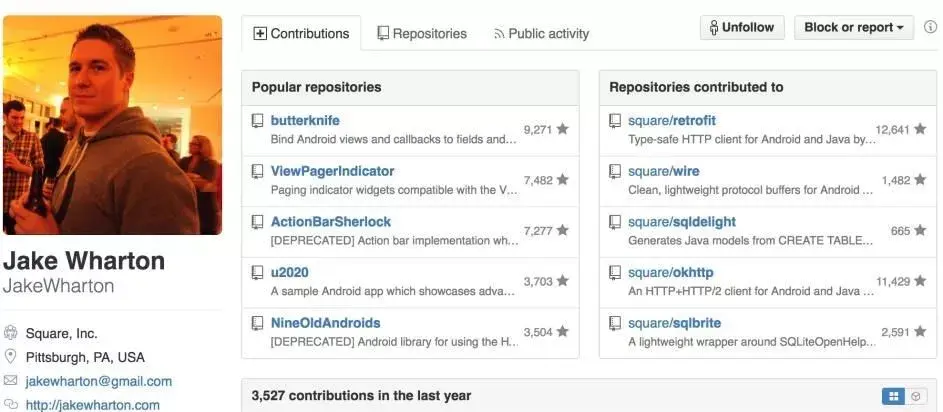943x412 pixels.
Task: Click Jake Wharton's profile photo
Action: (x=112, y=125)
